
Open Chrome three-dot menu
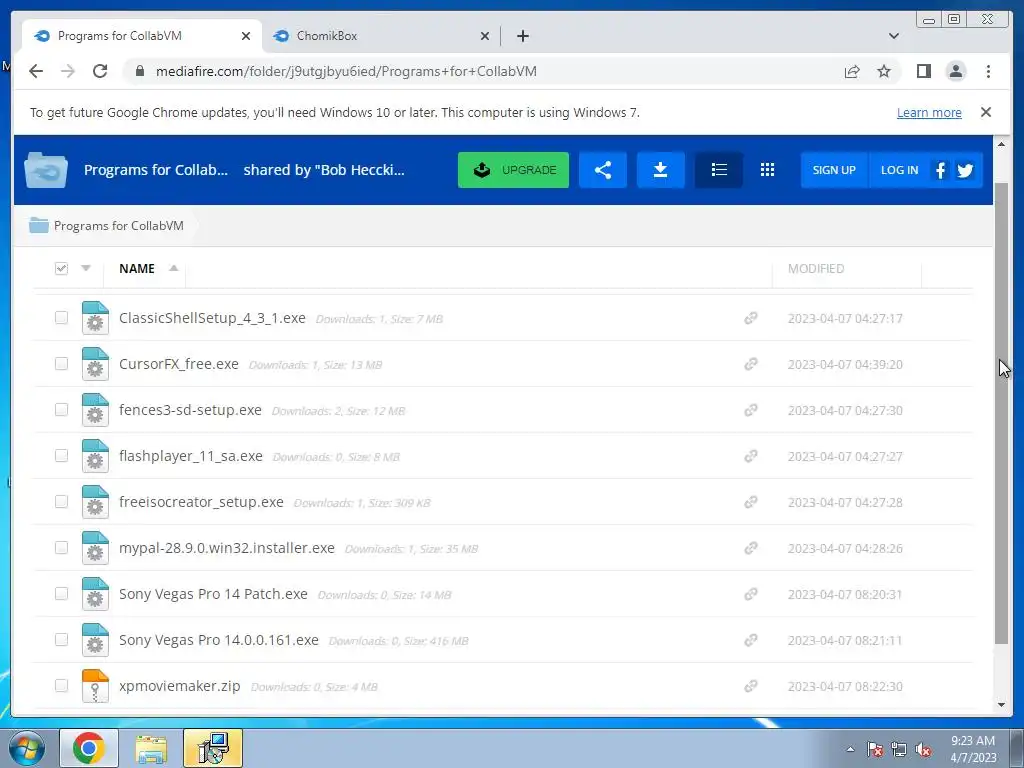click(x=988, y=71)
